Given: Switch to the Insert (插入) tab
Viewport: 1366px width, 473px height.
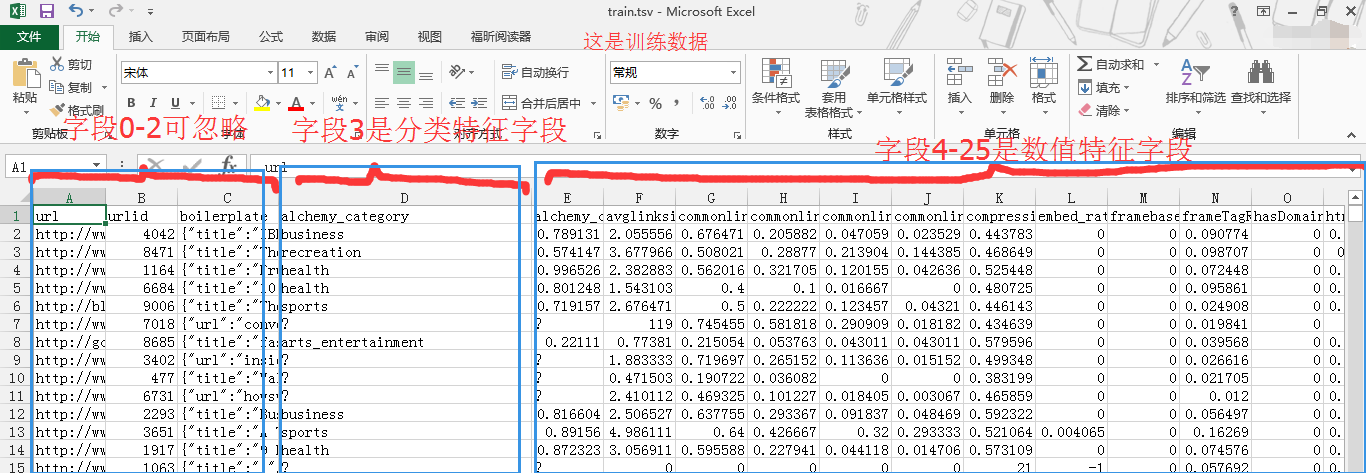Looking at the screenshot, I should click(x=141, y=36).
